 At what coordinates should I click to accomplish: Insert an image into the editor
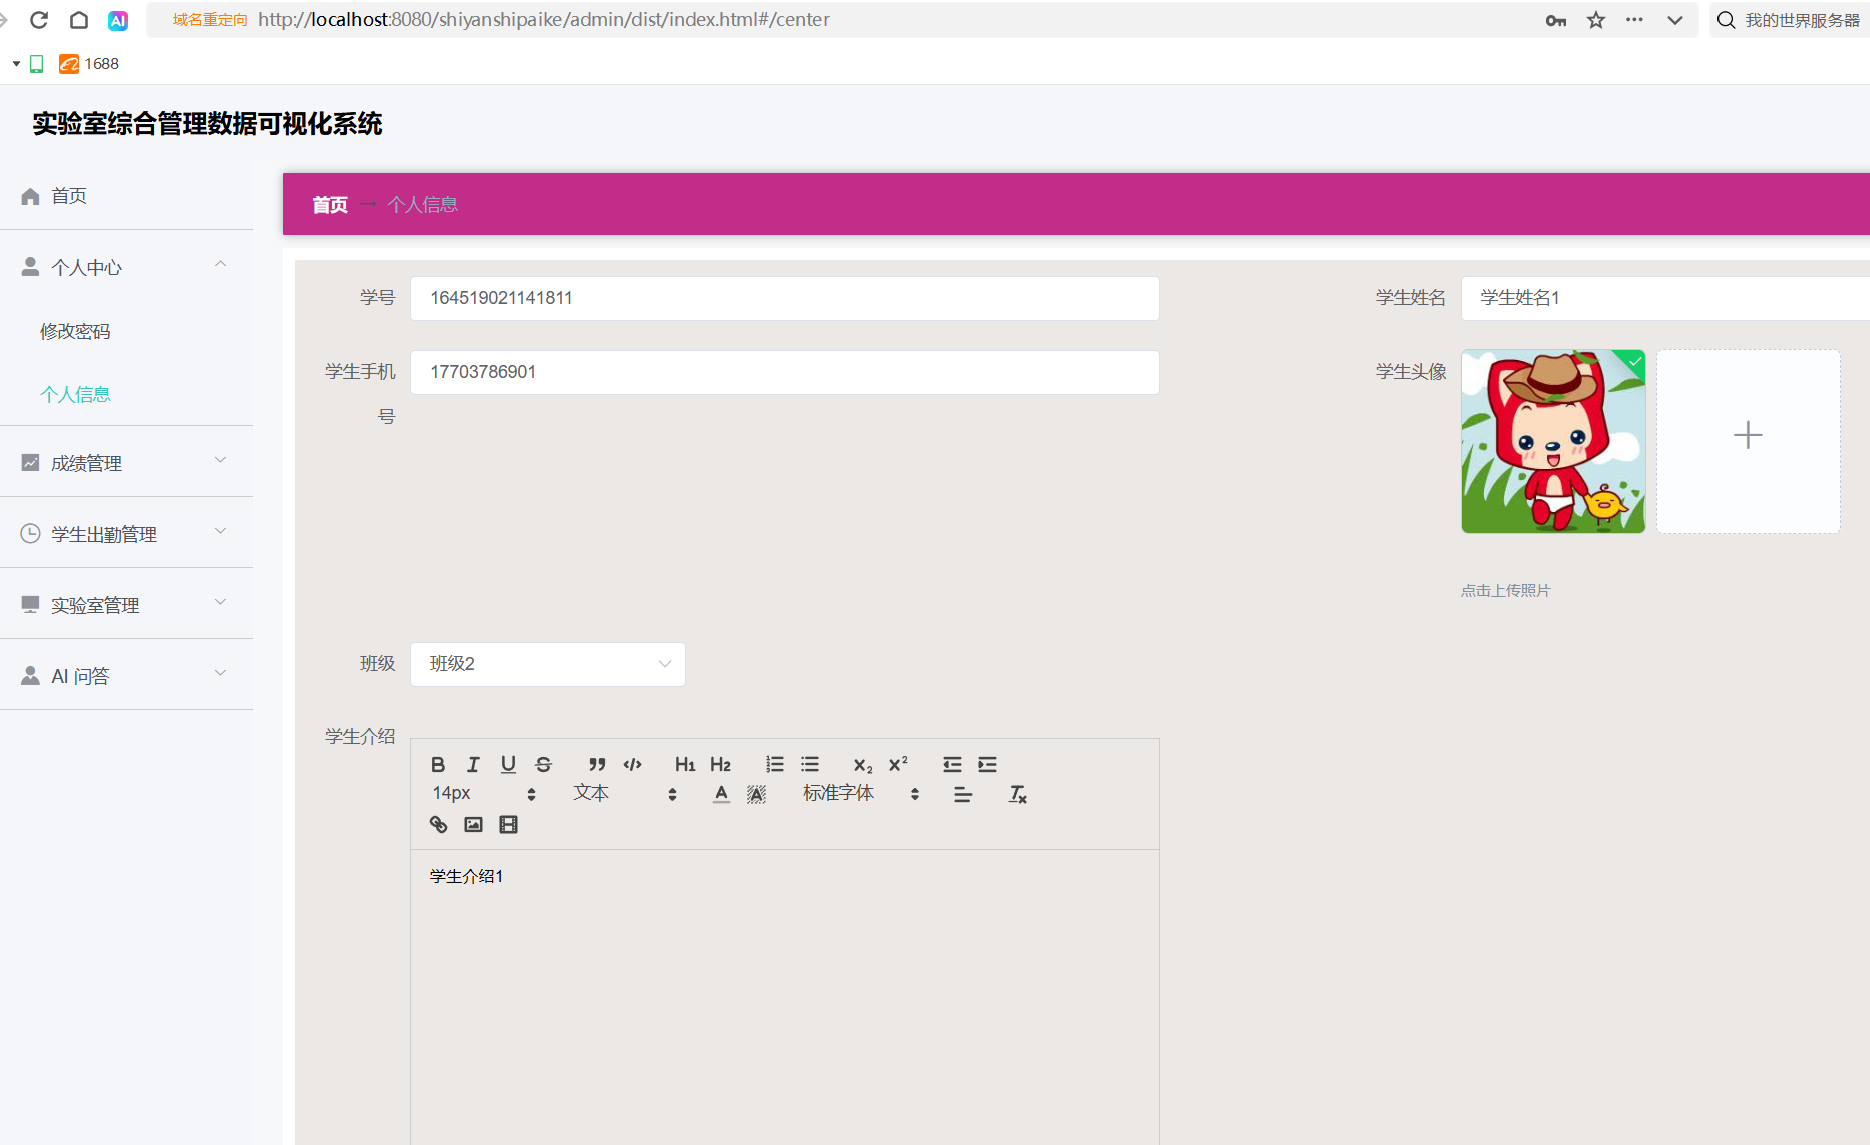pos(473,825)
